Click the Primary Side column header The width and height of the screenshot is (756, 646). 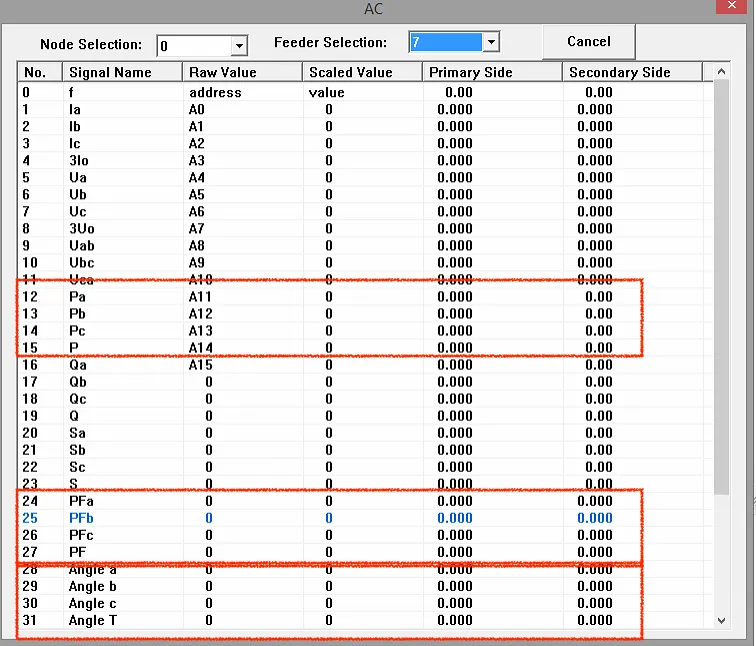tap(492, 72)
